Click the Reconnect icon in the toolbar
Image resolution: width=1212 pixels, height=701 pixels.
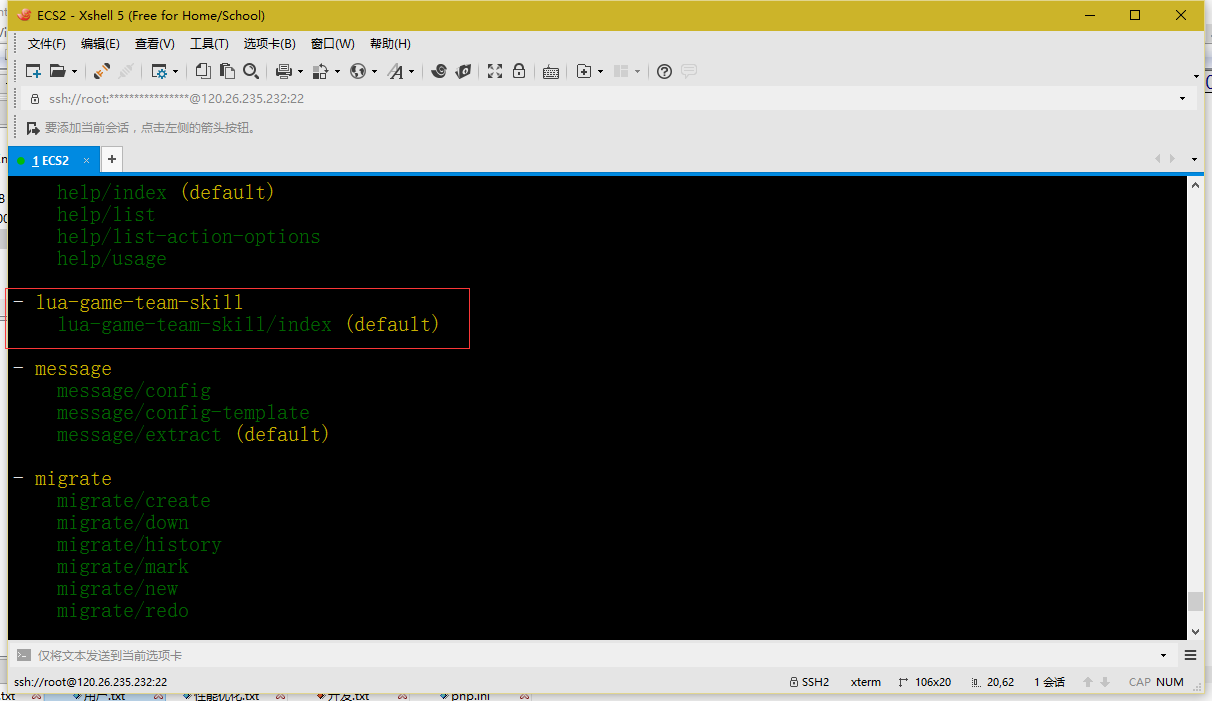tap(101, 71)
